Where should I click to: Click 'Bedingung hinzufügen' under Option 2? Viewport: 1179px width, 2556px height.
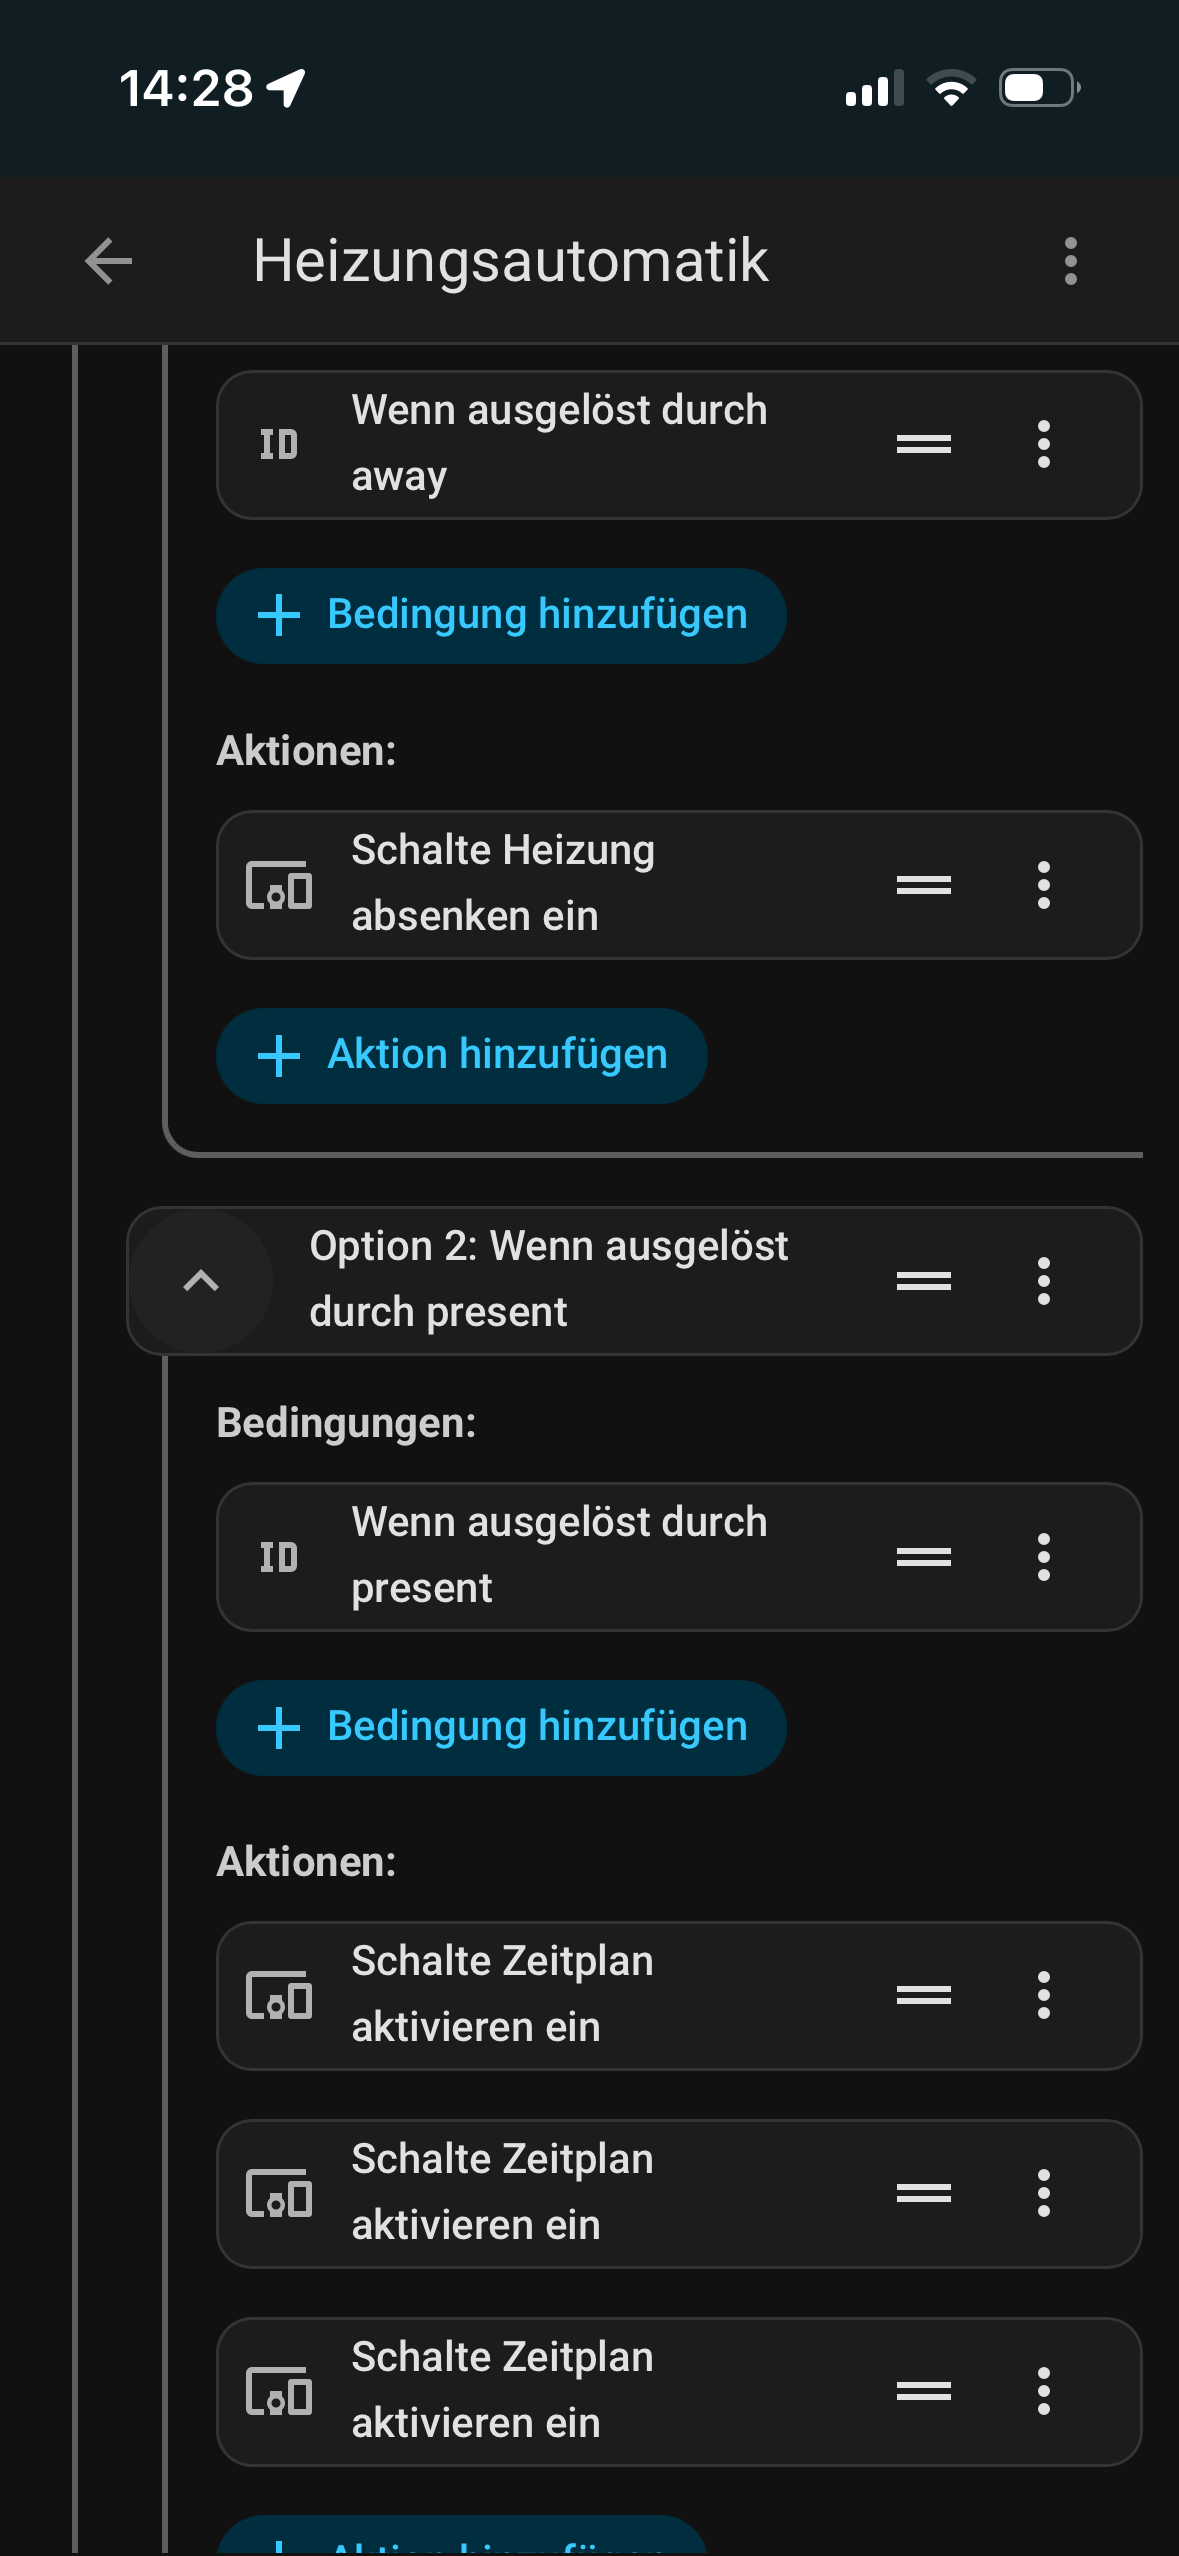[501, 1727]
